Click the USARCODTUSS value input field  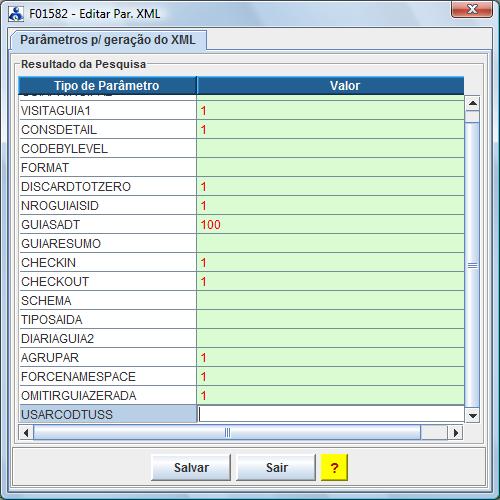pos(331,414)
